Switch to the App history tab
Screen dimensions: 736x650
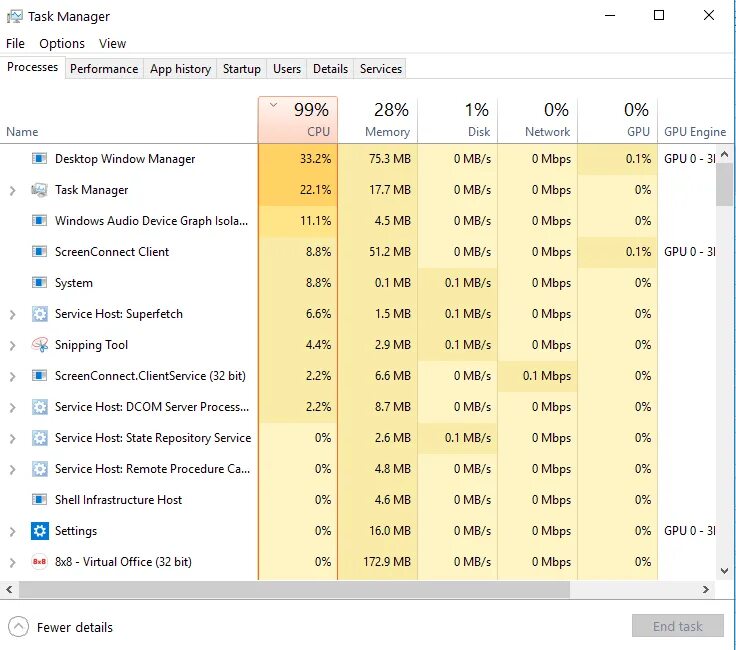point(180,69)
